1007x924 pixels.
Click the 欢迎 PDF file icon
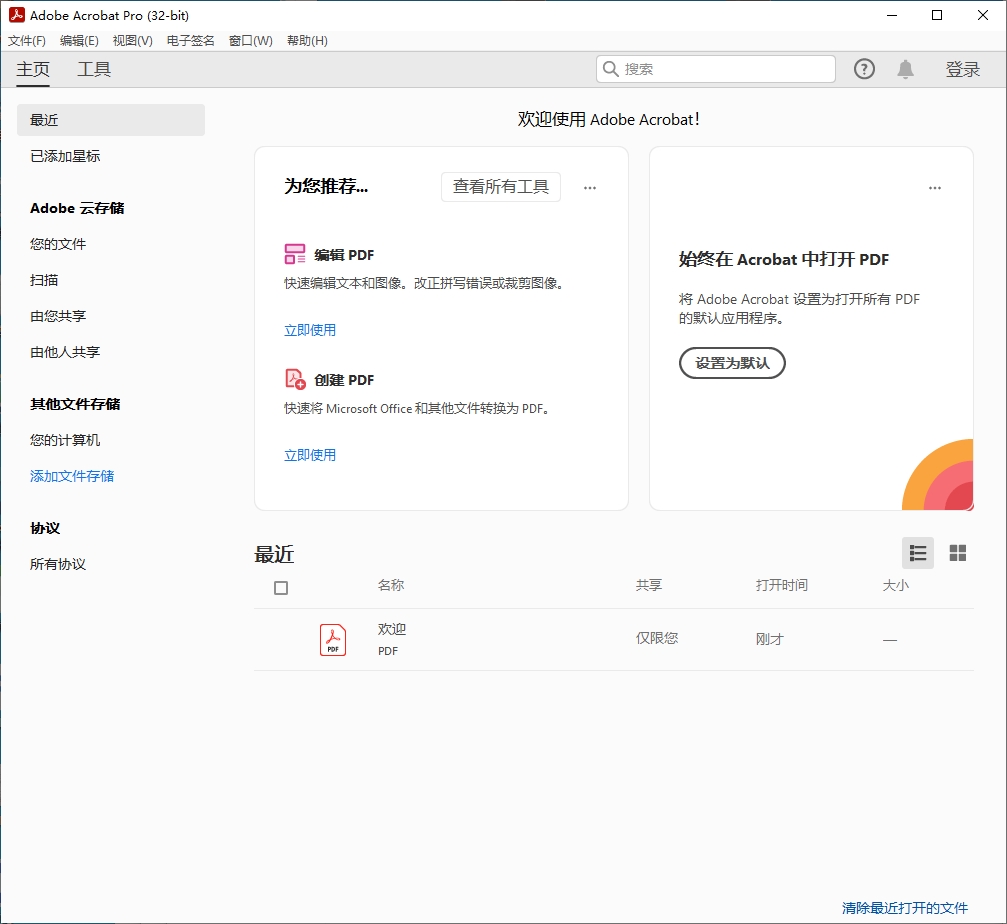tap(333, 638)
